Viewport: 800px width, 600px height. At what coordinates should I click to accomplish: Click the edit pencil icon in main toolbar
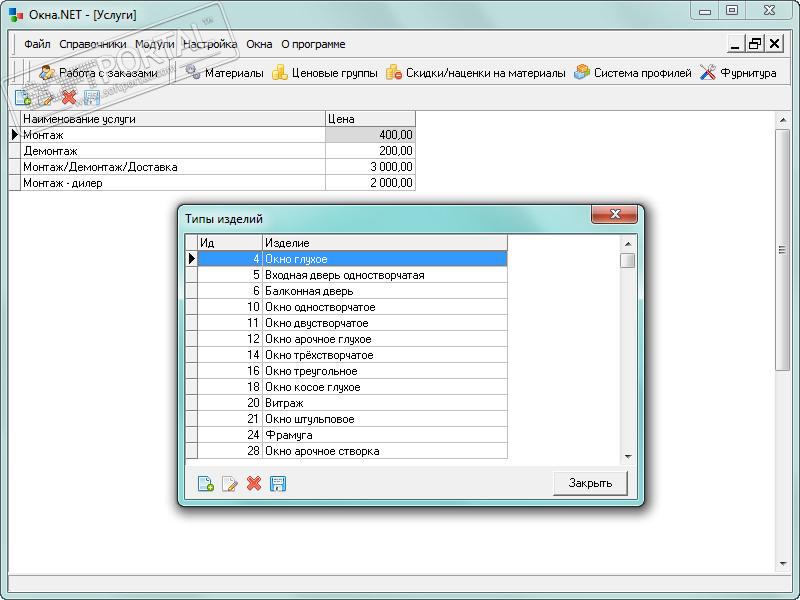coord(46,97)
